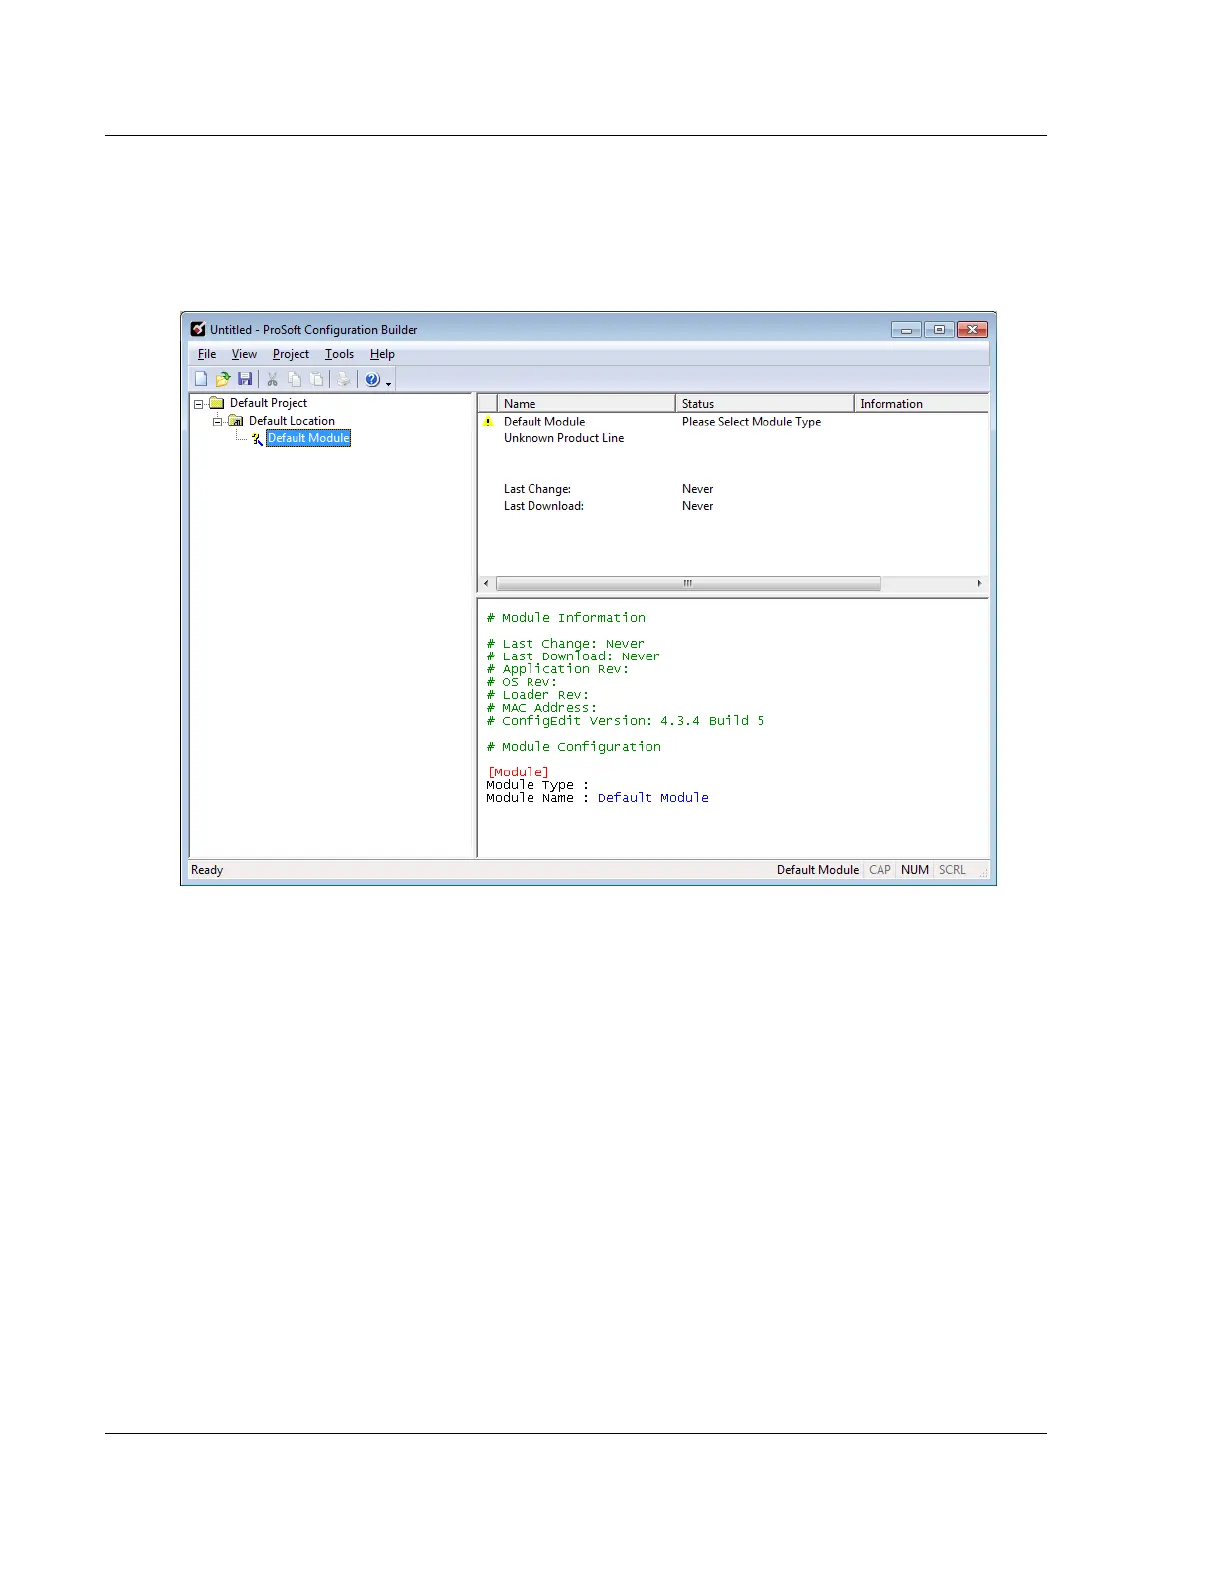
Task: Click '# Loader Rev:' comment line
Action: (538, 695)
